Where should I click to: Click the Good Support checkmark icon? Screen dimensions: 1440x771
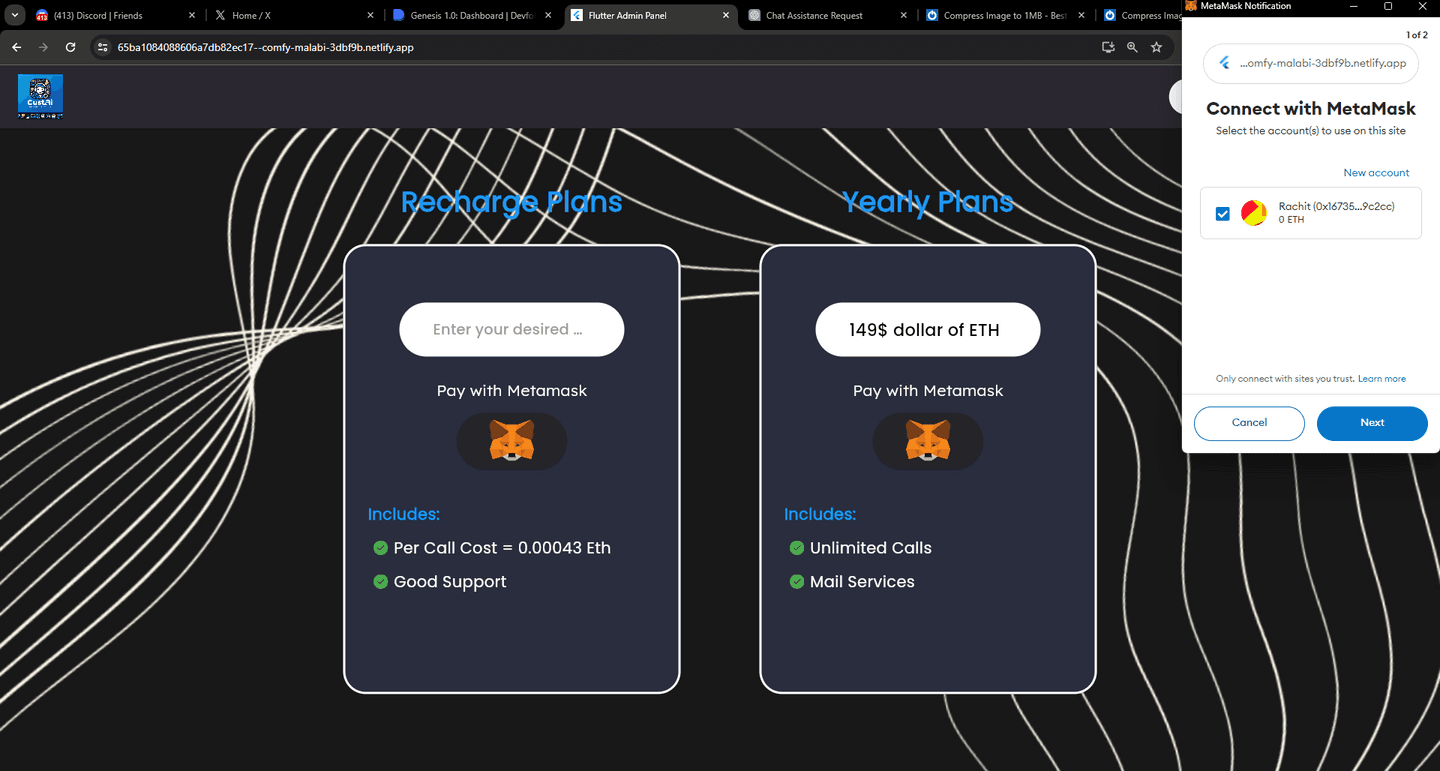tap(380, 582)
